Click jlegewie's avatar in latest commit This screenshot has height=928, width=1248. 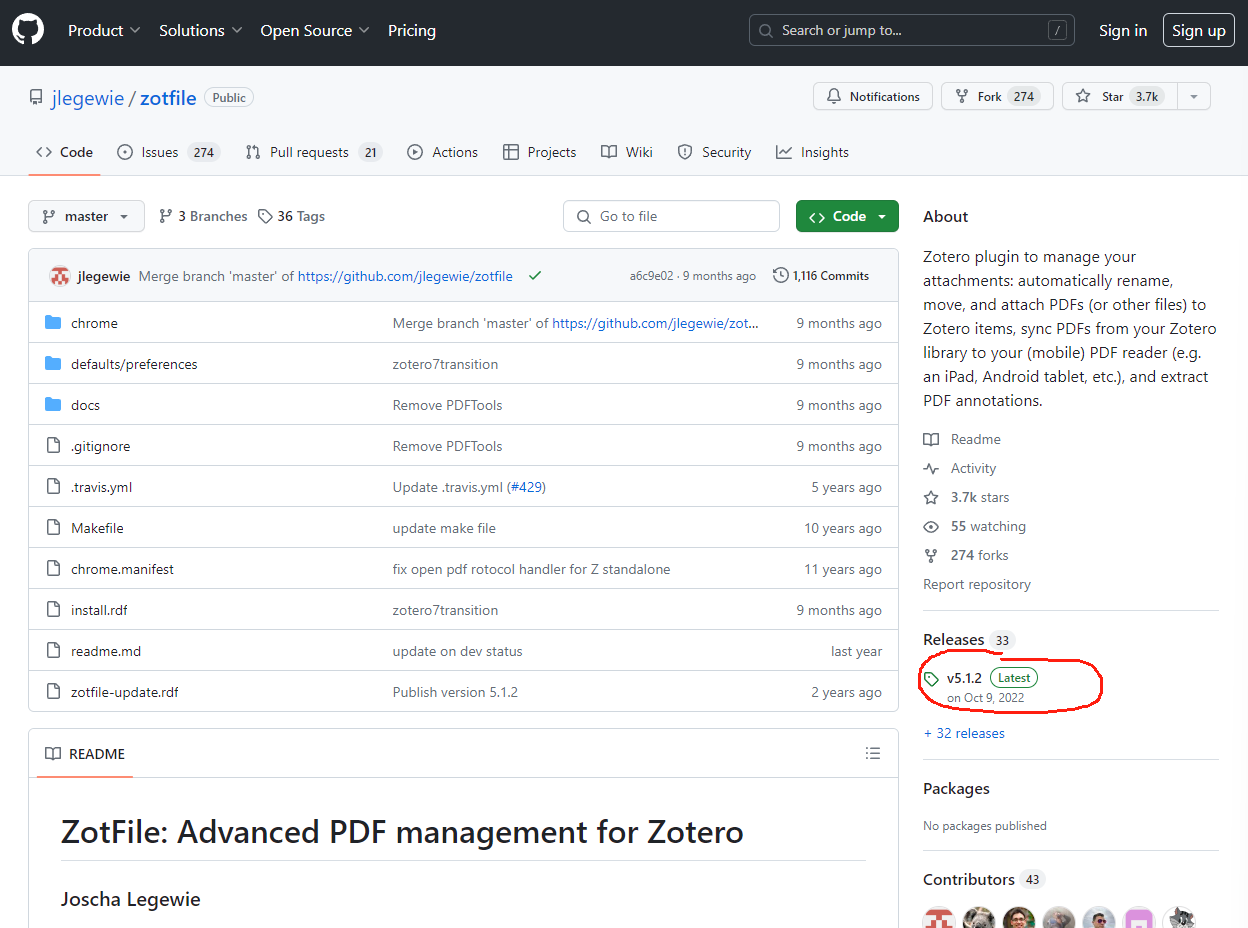pyautogui.click(x=60, y=276)
